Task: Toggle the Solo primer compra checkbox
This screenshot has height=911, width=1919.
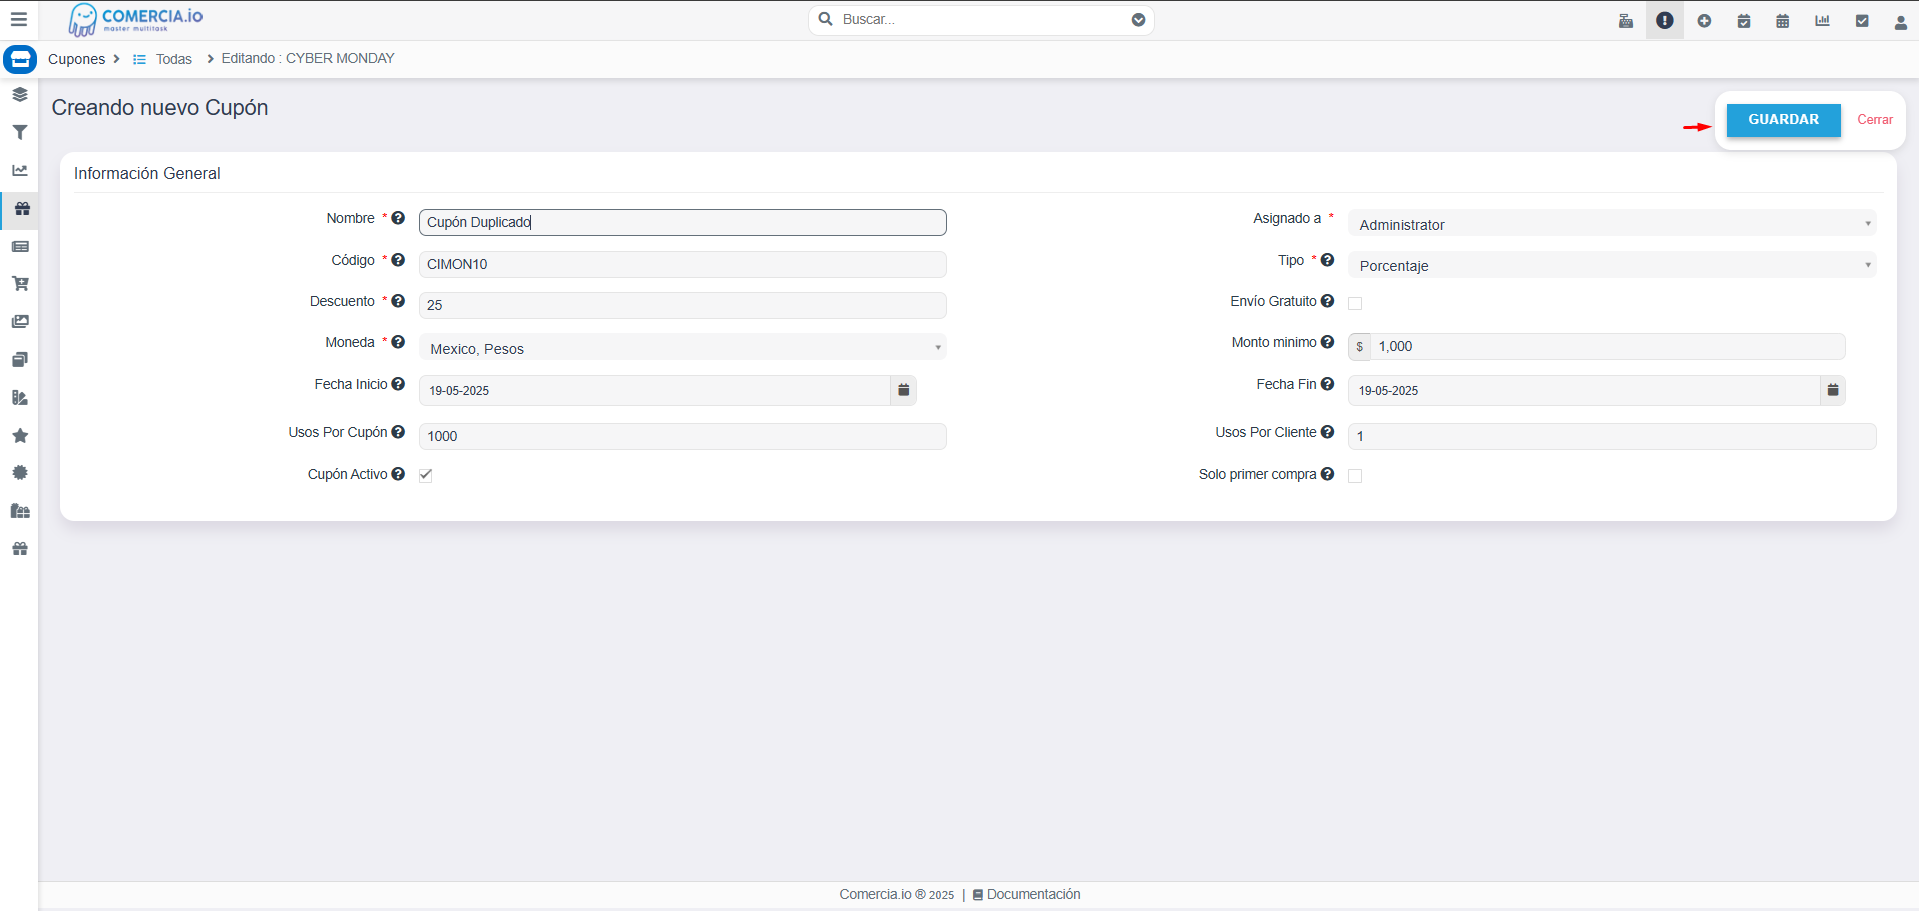Action: tap(1355, 476)
